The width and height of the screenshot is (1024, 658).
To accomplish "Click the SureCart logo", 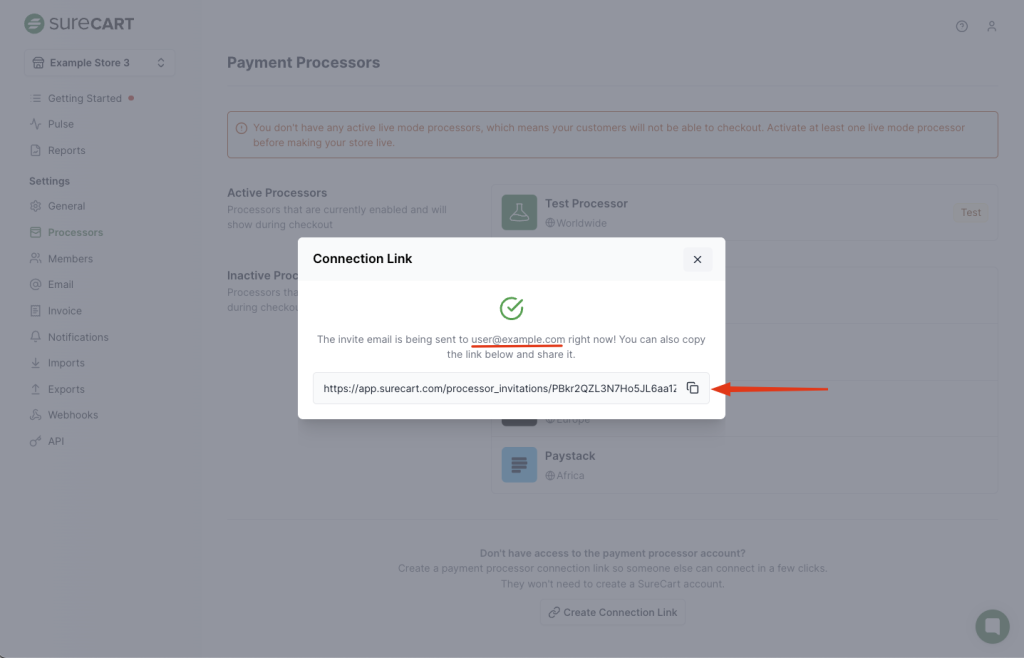I will coord(79,23).
